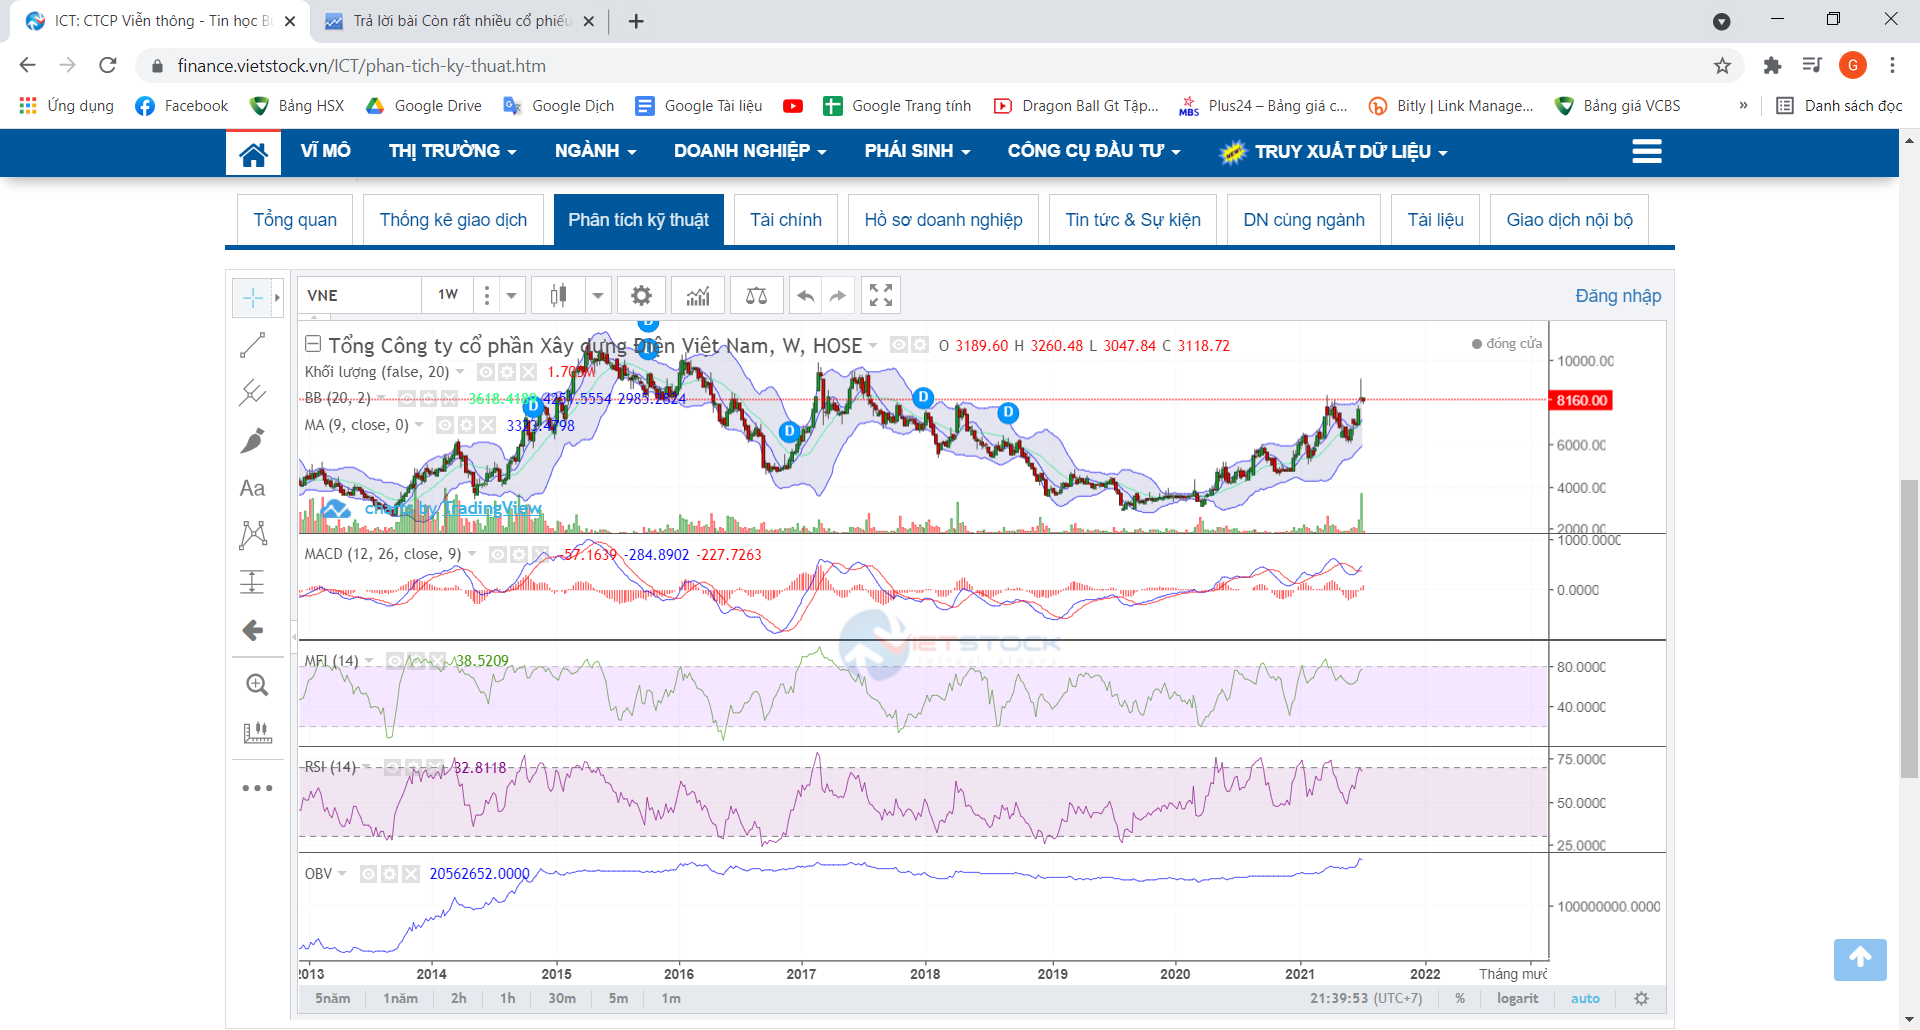This screenshot has height=1030, width=1920.
Task: Open the VĨ MÔ navigation link
Action: coord(325,151)
